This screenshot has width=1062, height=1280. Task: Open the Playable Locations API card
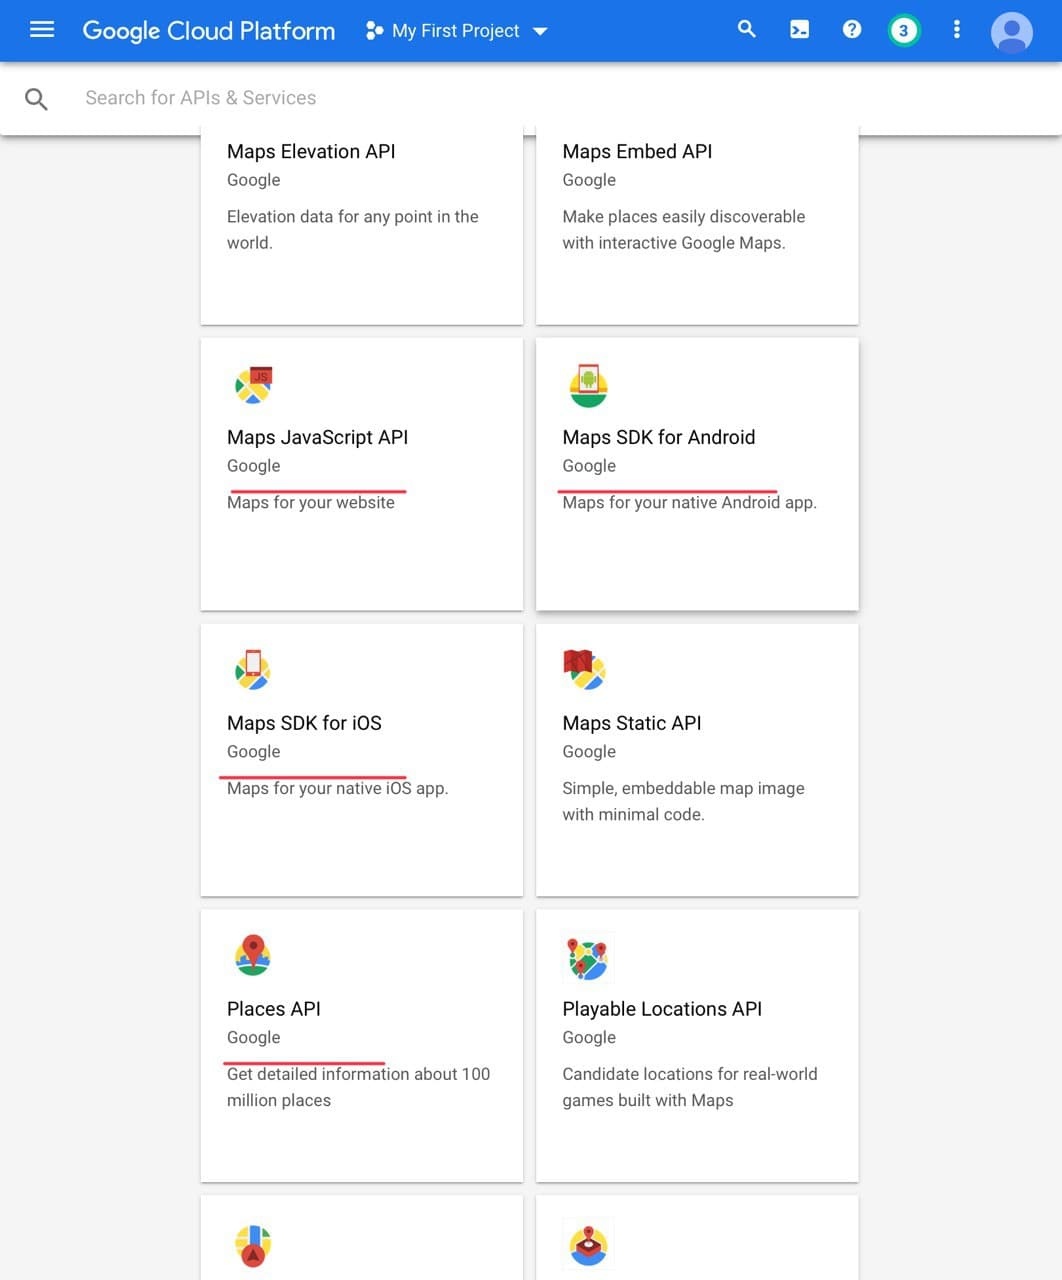(x=697, y=1046)
